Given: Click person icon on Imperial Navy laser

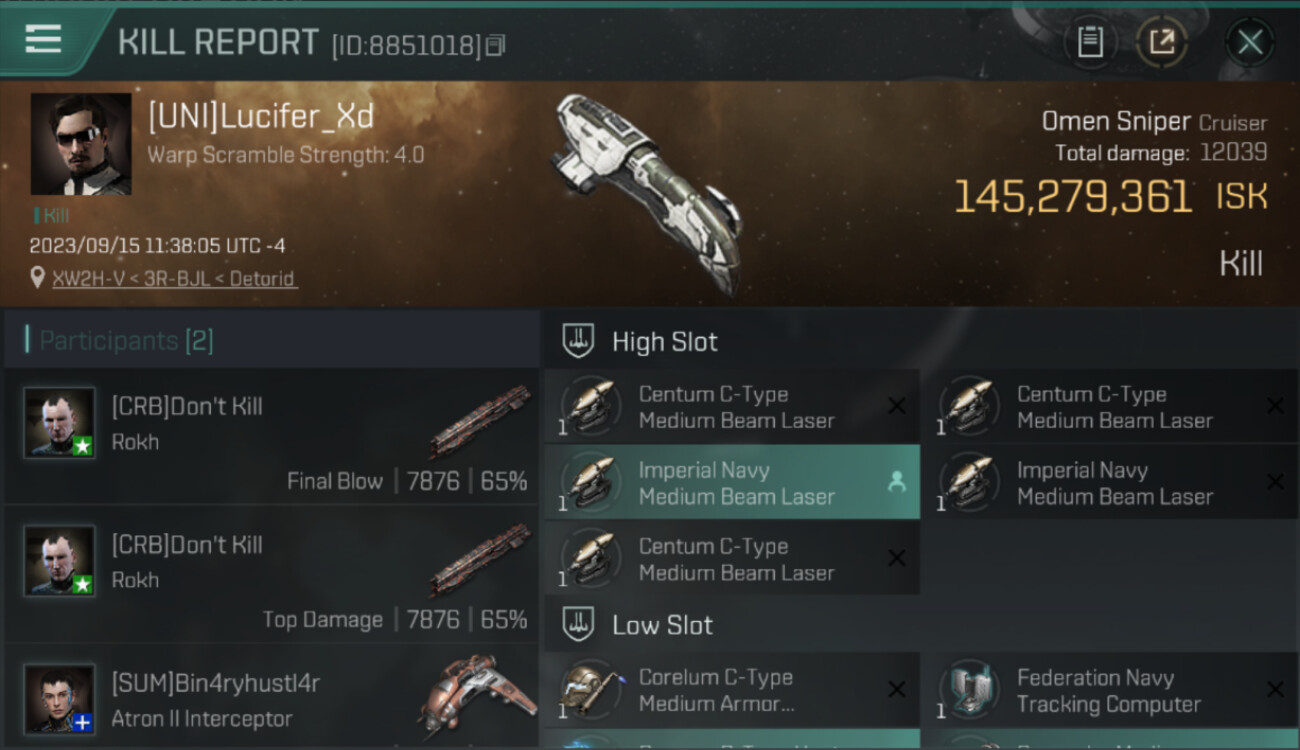Looking at the screenshot, I should point(896,482).
